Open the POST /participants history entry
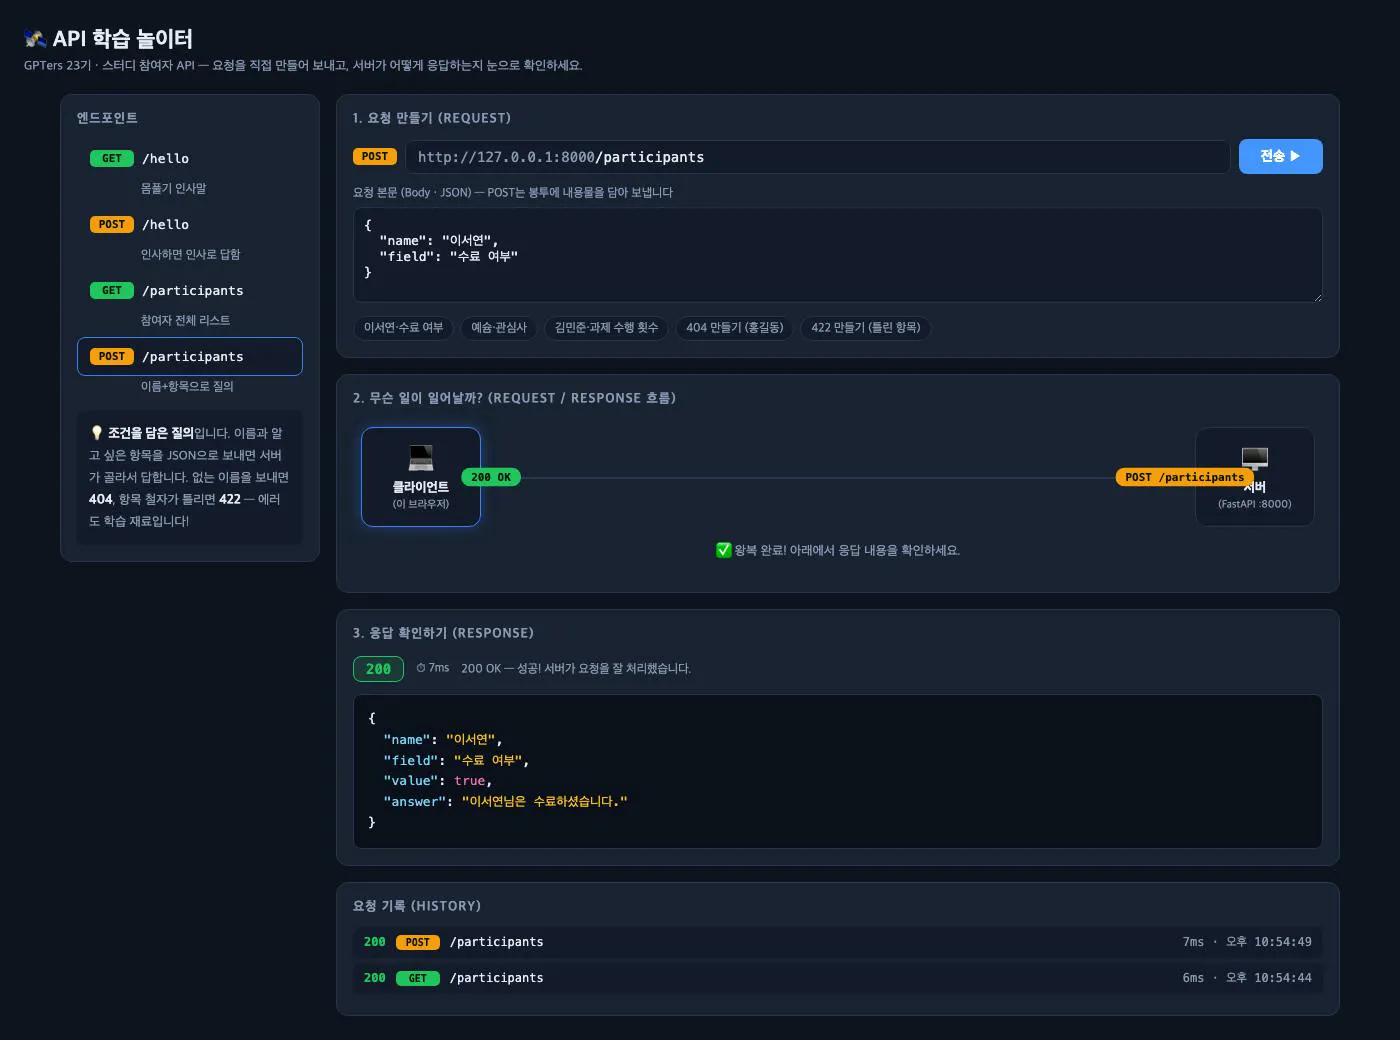The image size is (1400, 1040). [x=838, y=942]
